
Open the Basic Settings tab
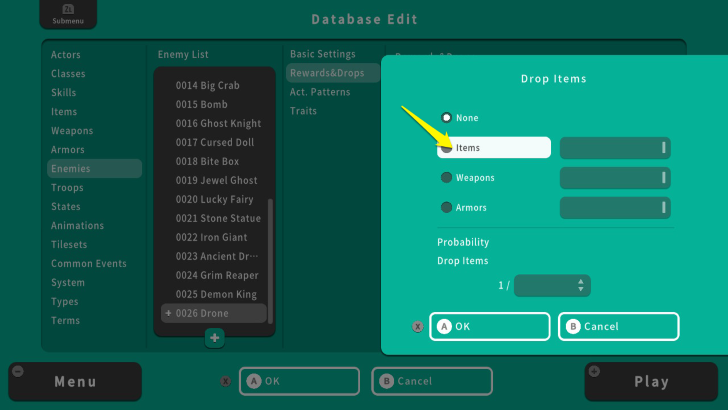[x=323, y=54]
